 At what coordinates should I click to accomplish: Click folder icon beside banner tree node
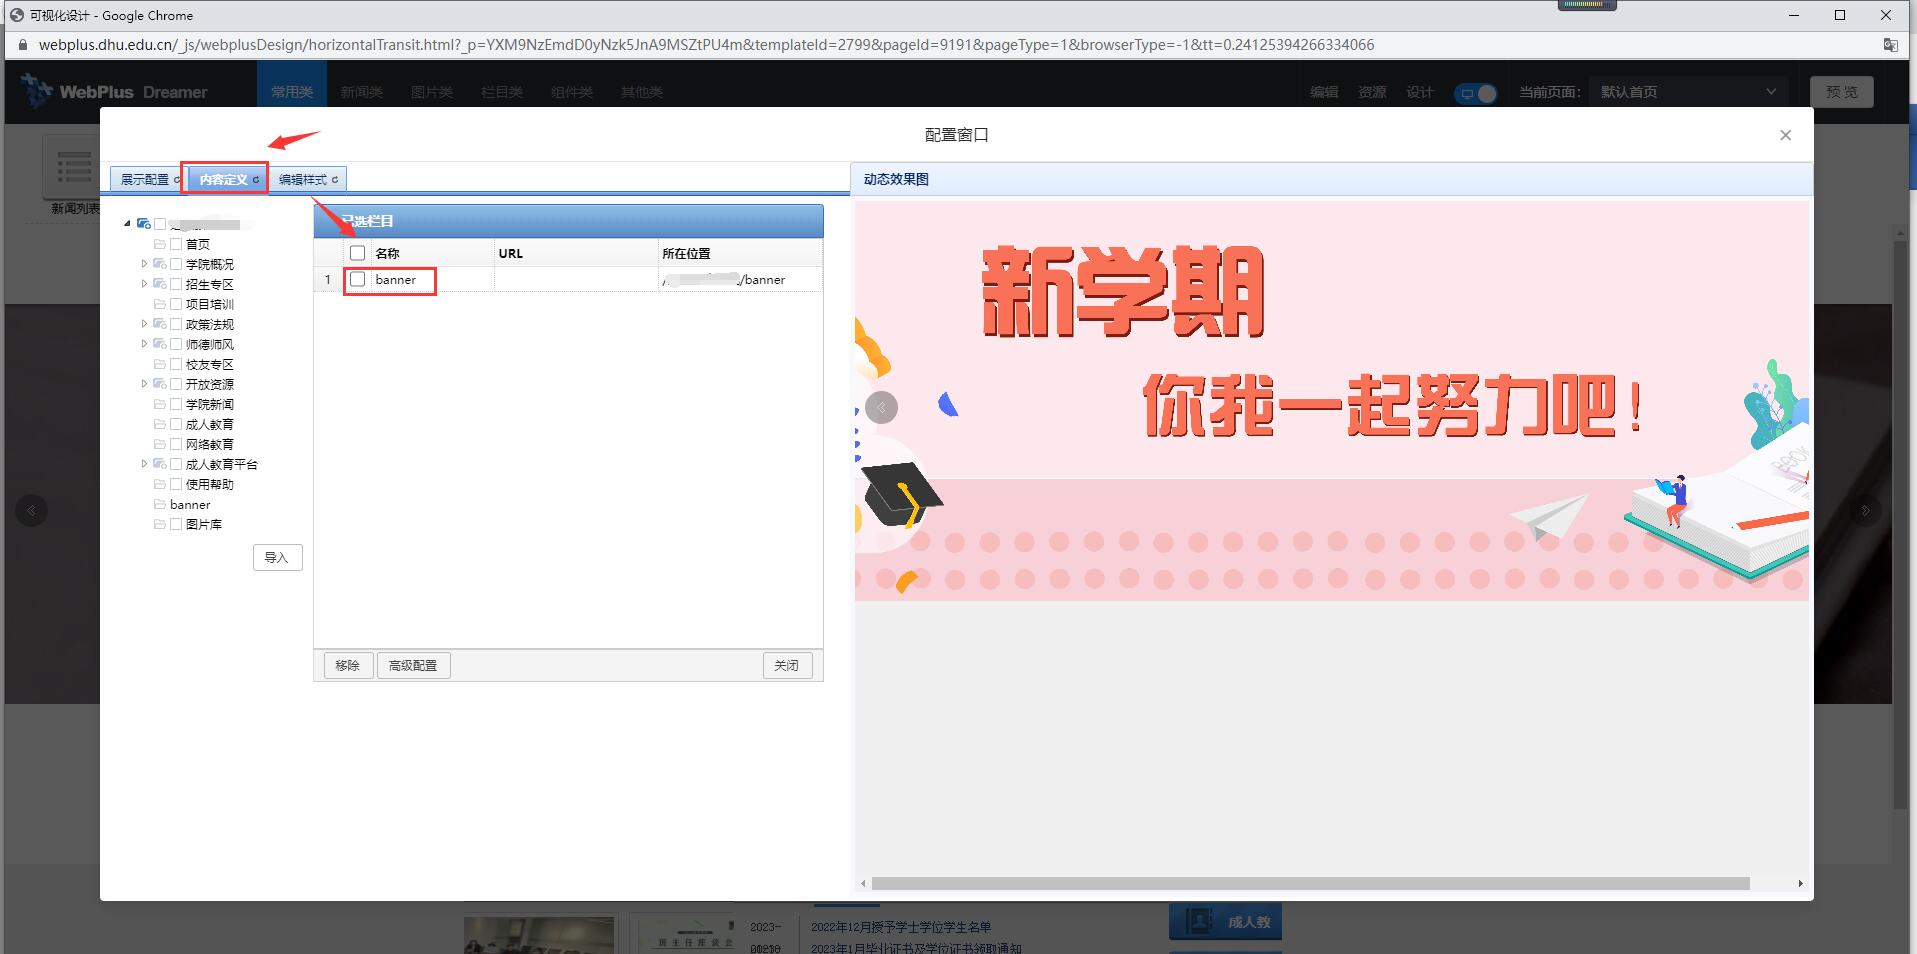coord(159,504)
